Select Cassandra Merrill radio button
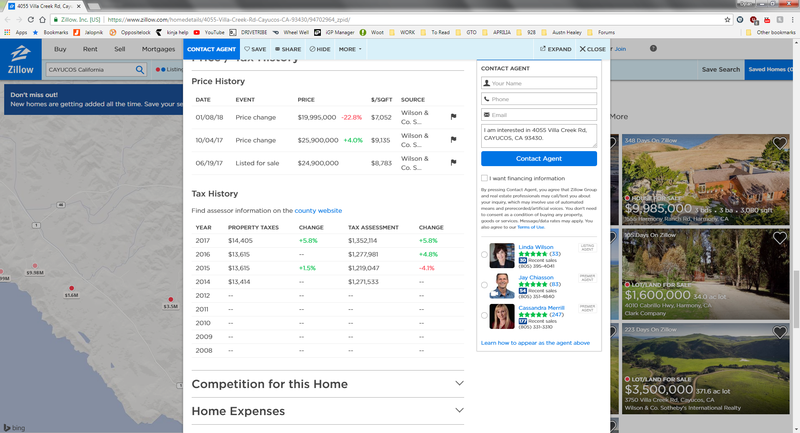This screenshot has height=433, width=800. pos(484,315)
